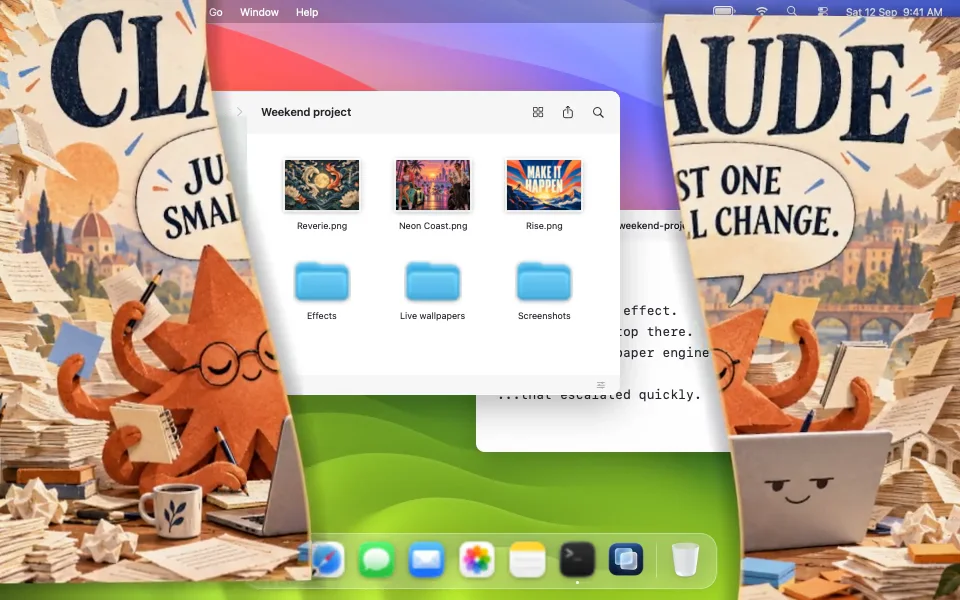Viewport: 960px width, 600px height.
Task: Go forward with the Finder chevron
Action: (239, 112)
